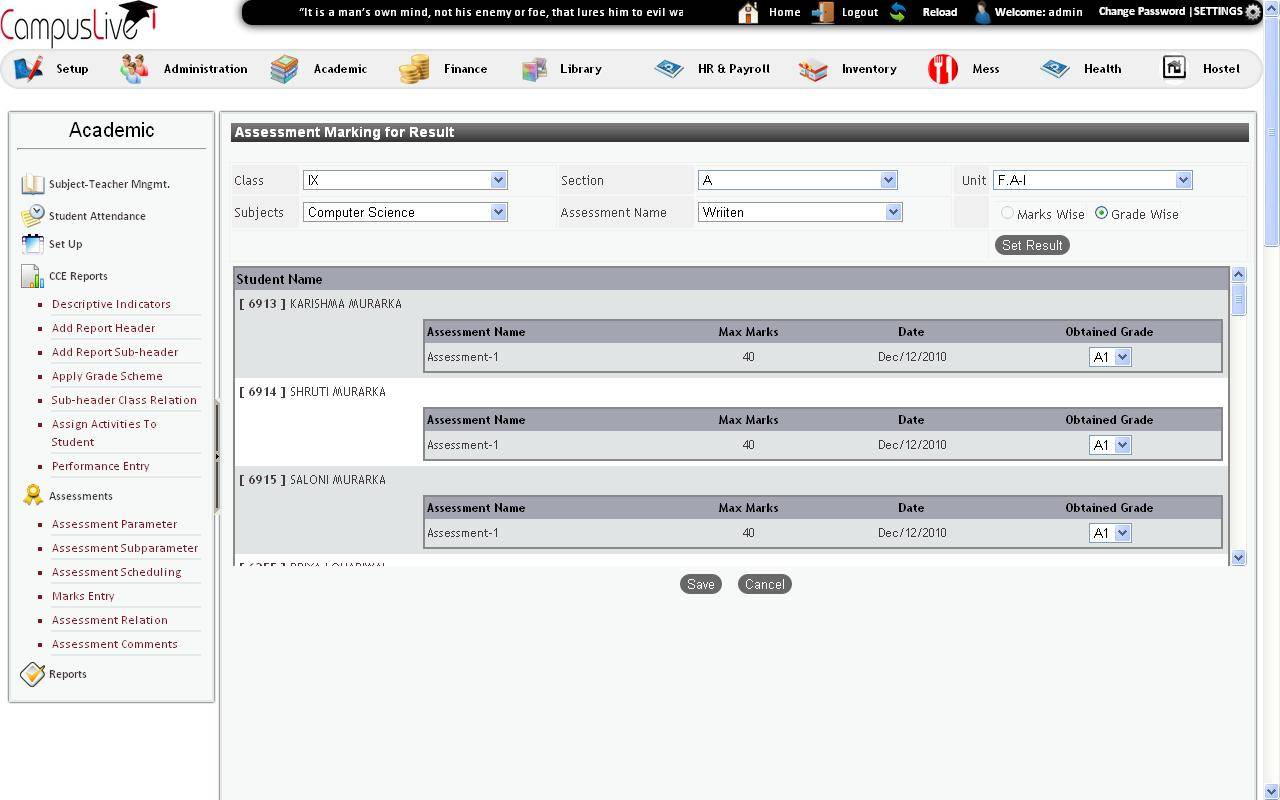Open the Descriptive Indicators link
The height and width of the screenshot is (800, 1280).
tap(111, 304)
